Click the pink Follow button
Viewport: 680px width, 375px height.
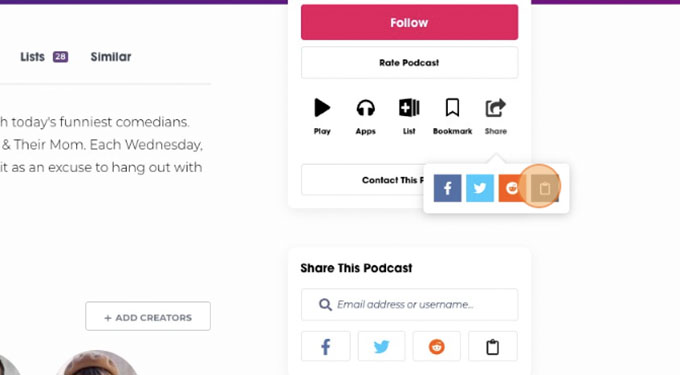(x=409, y=22)
